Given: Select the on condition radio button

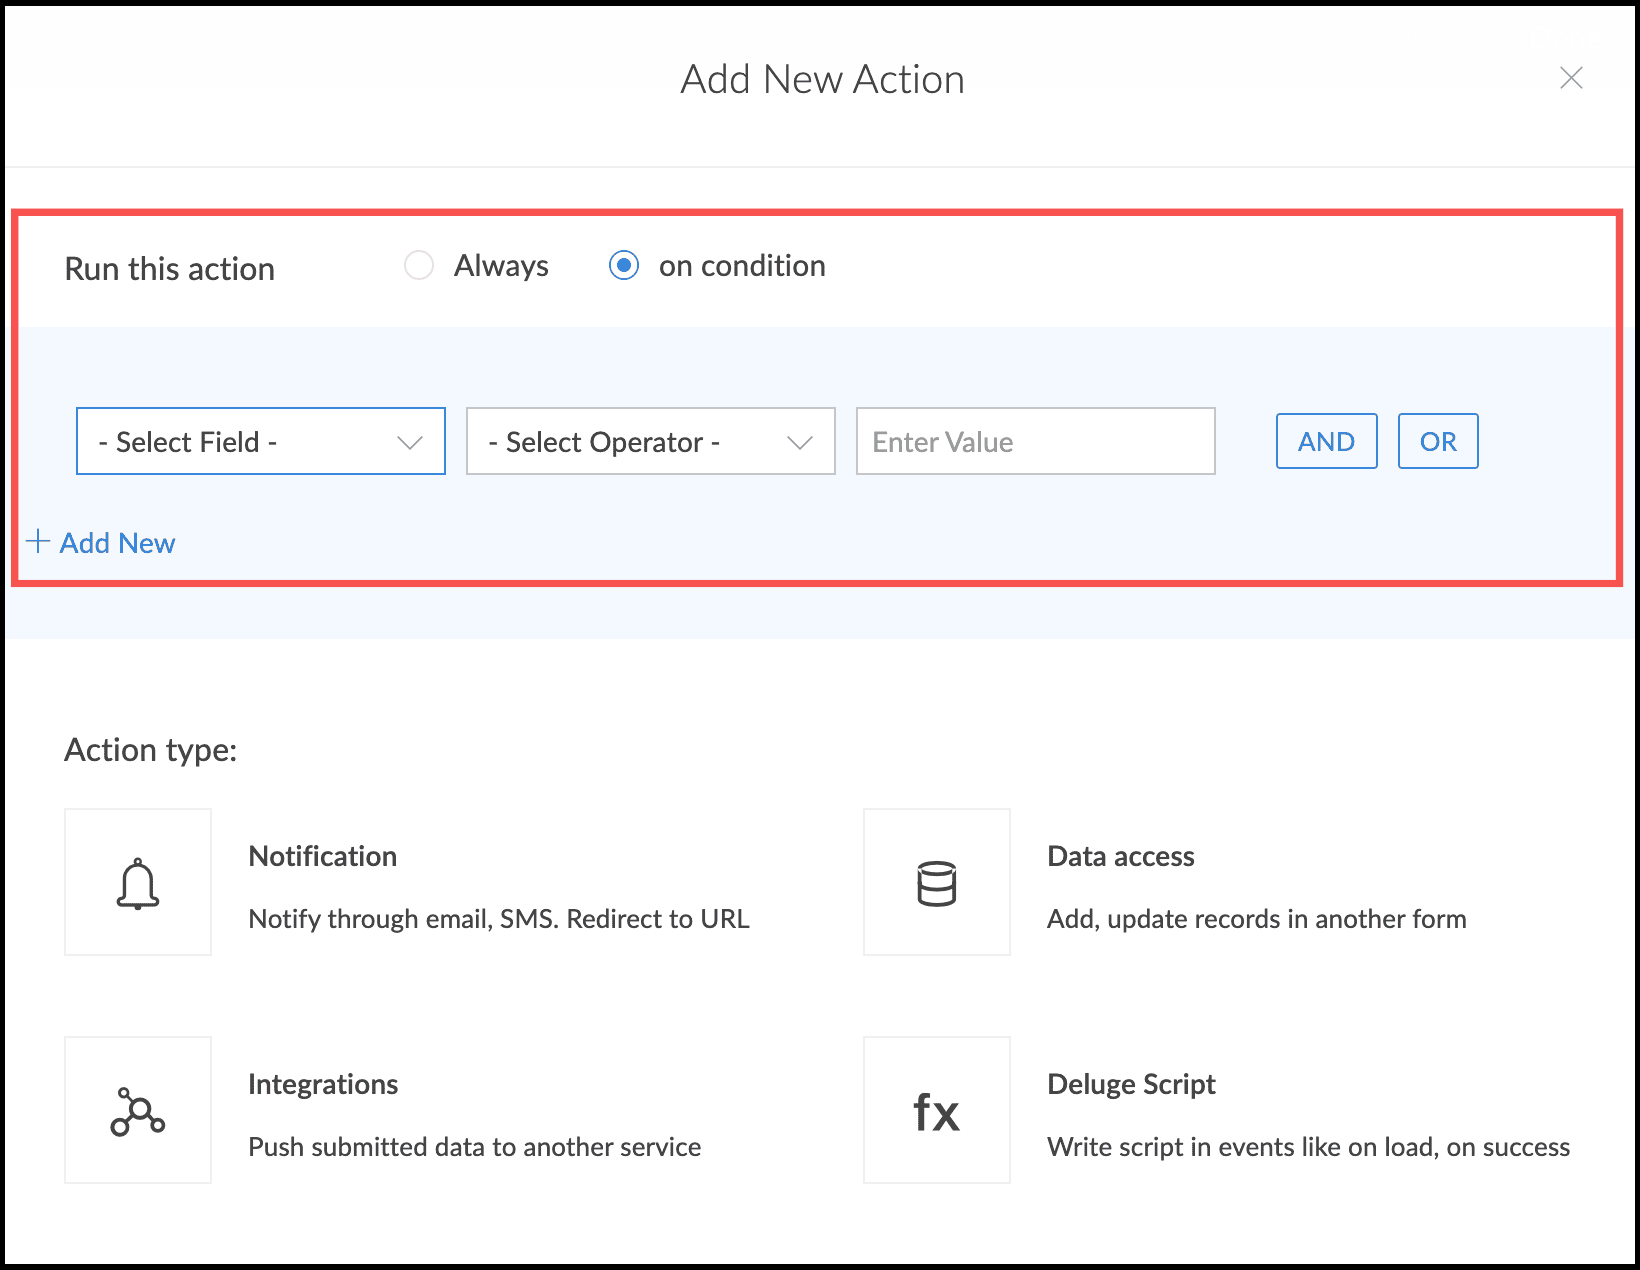Looking at the screenshot, I should [x=624, y=266].
